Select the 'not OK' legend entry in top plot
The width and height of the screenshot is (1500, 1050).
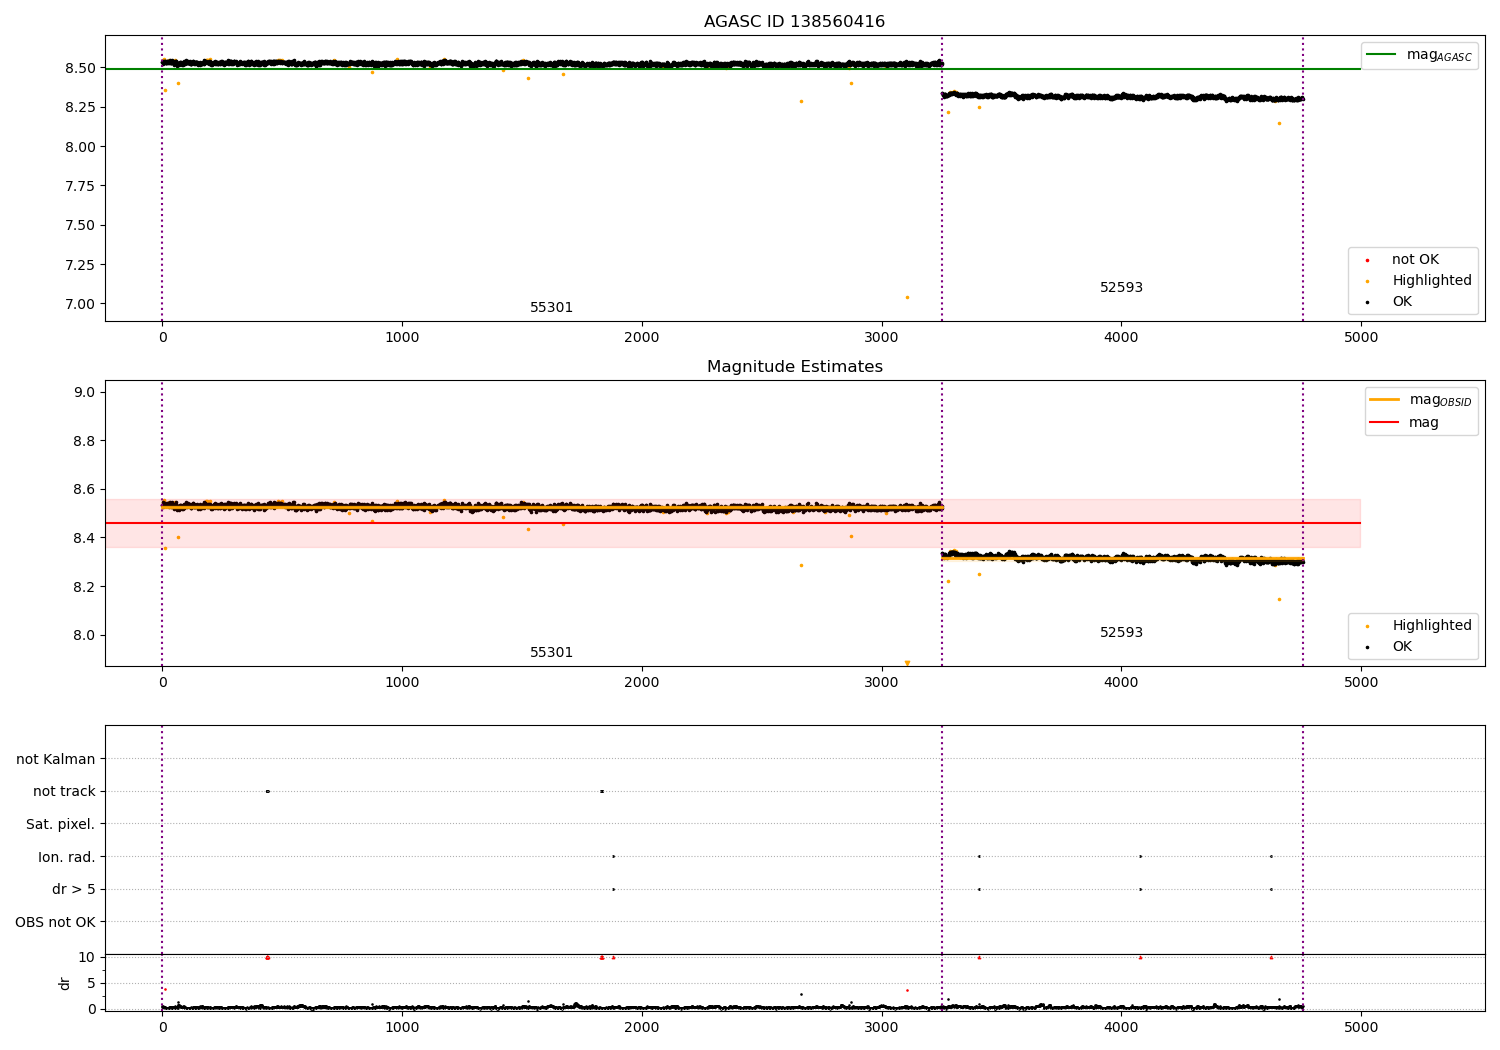(1415, 260)
